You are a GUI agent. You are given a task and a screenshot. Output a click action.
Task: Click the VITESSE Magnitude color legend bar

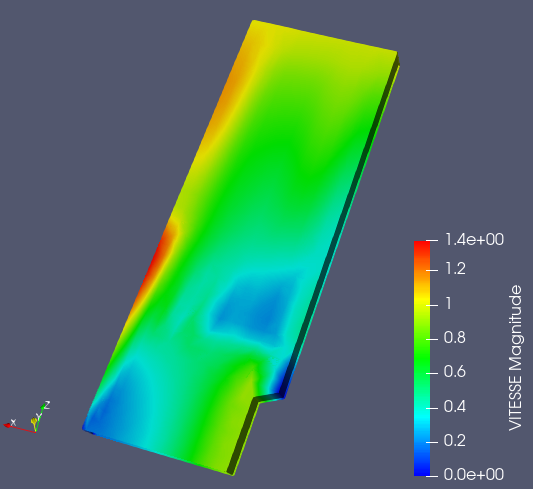(422, 358)
